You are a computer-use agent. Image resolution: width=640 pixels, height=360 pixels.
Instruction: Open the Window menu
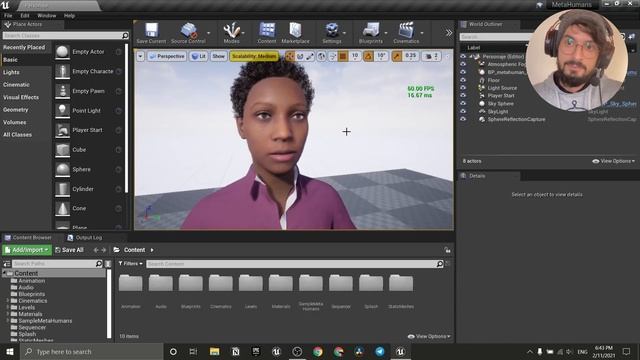click(47, 16)
